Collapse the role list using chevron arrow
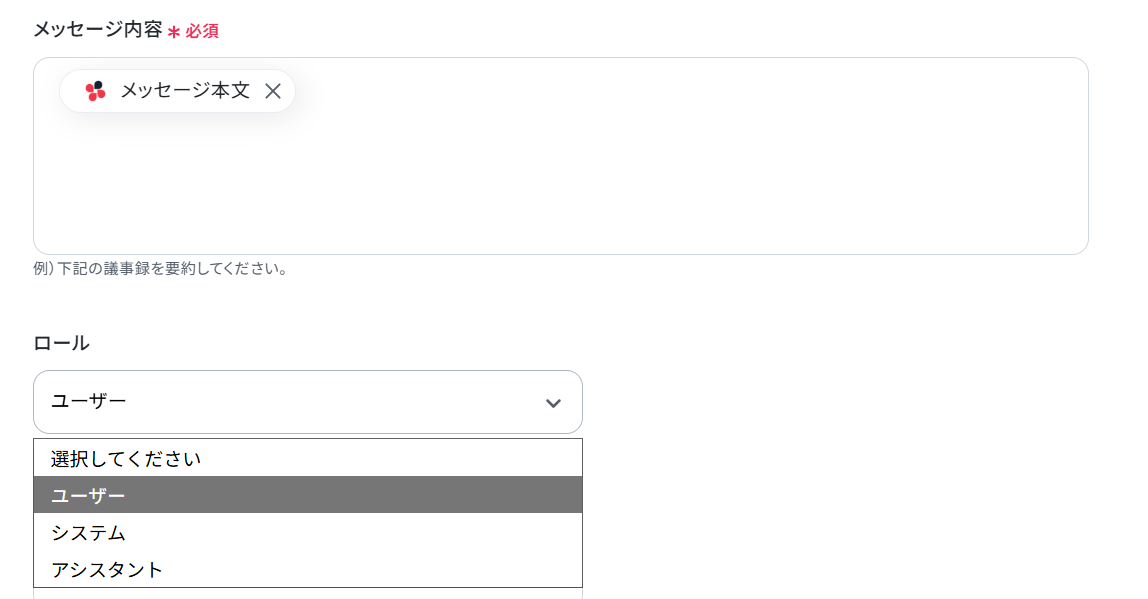Screen dimensions: 1148x599 [554, 403]
